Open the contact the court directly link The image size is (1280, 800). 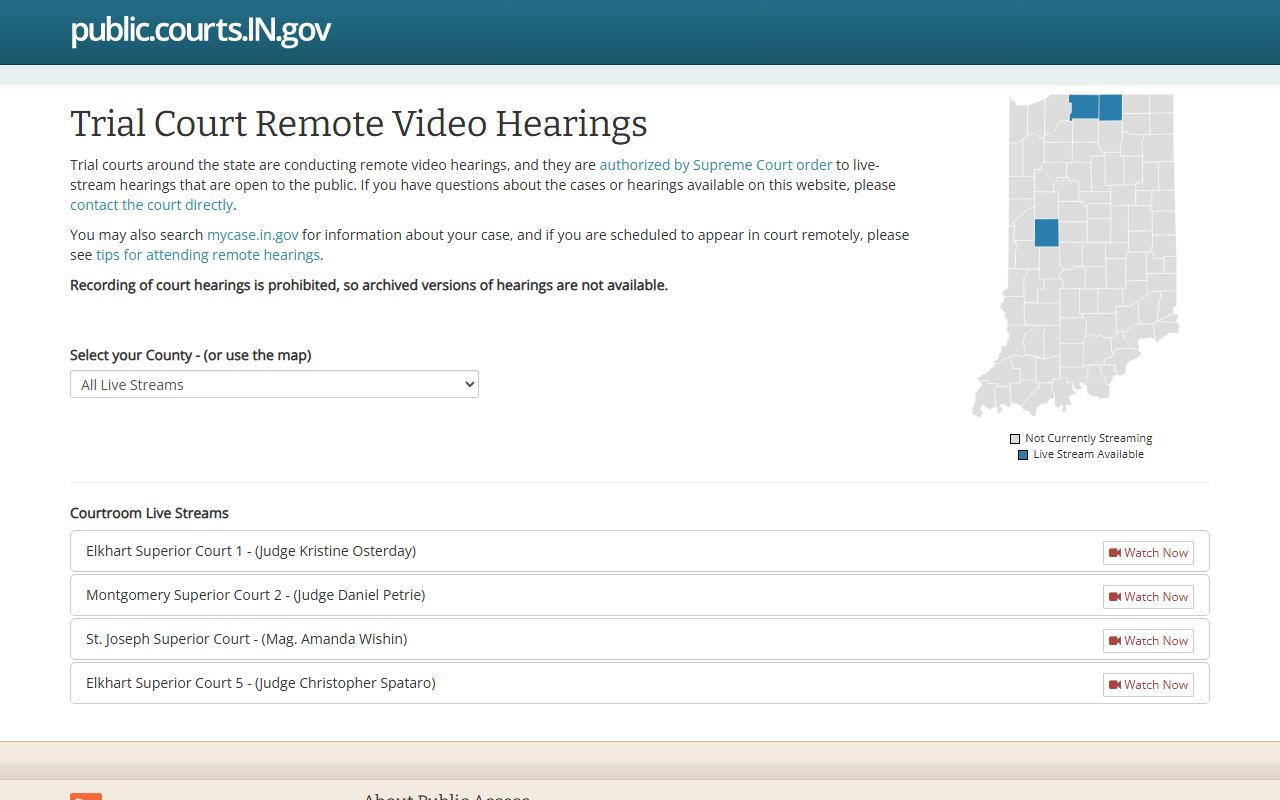click(x=151, y=205)
